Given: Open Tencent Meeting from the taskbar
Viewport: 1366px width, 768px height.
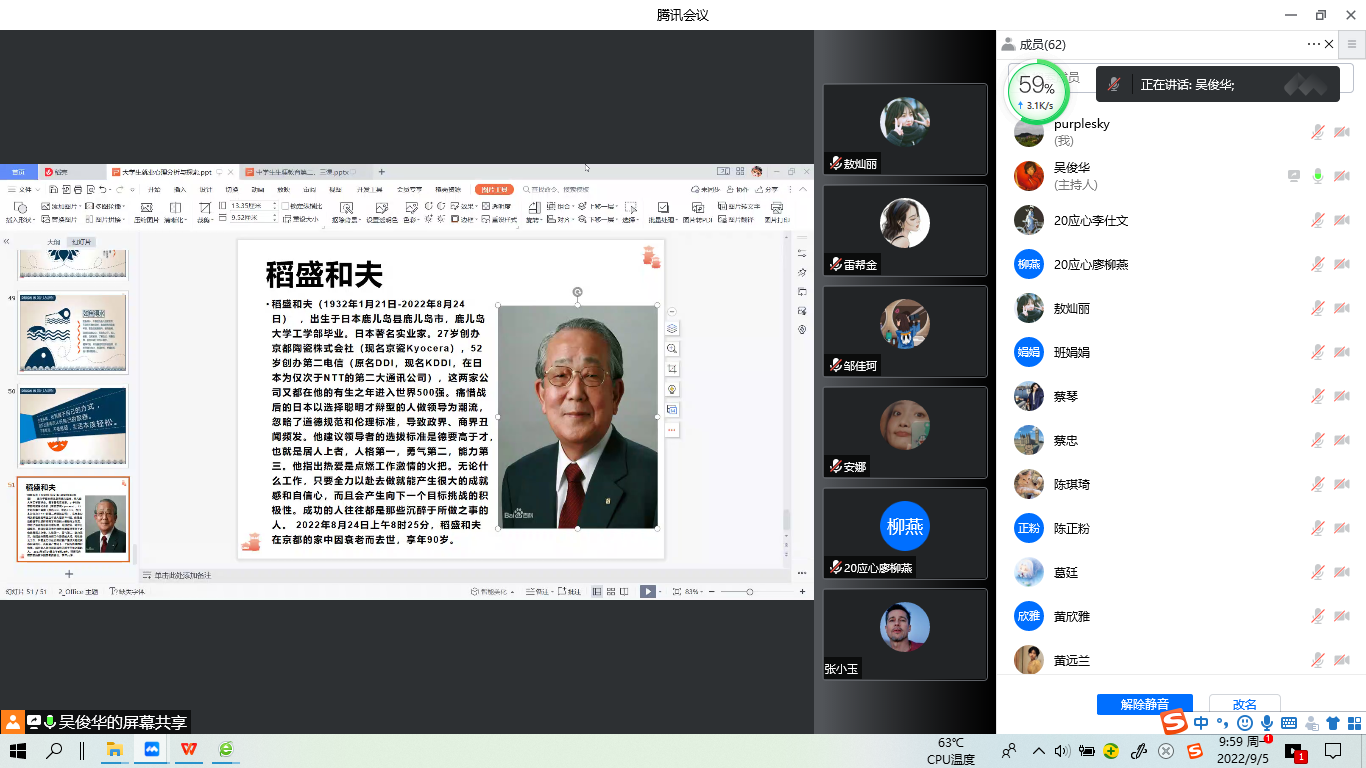Looking at the screenshot, I should tap(153, 750).
